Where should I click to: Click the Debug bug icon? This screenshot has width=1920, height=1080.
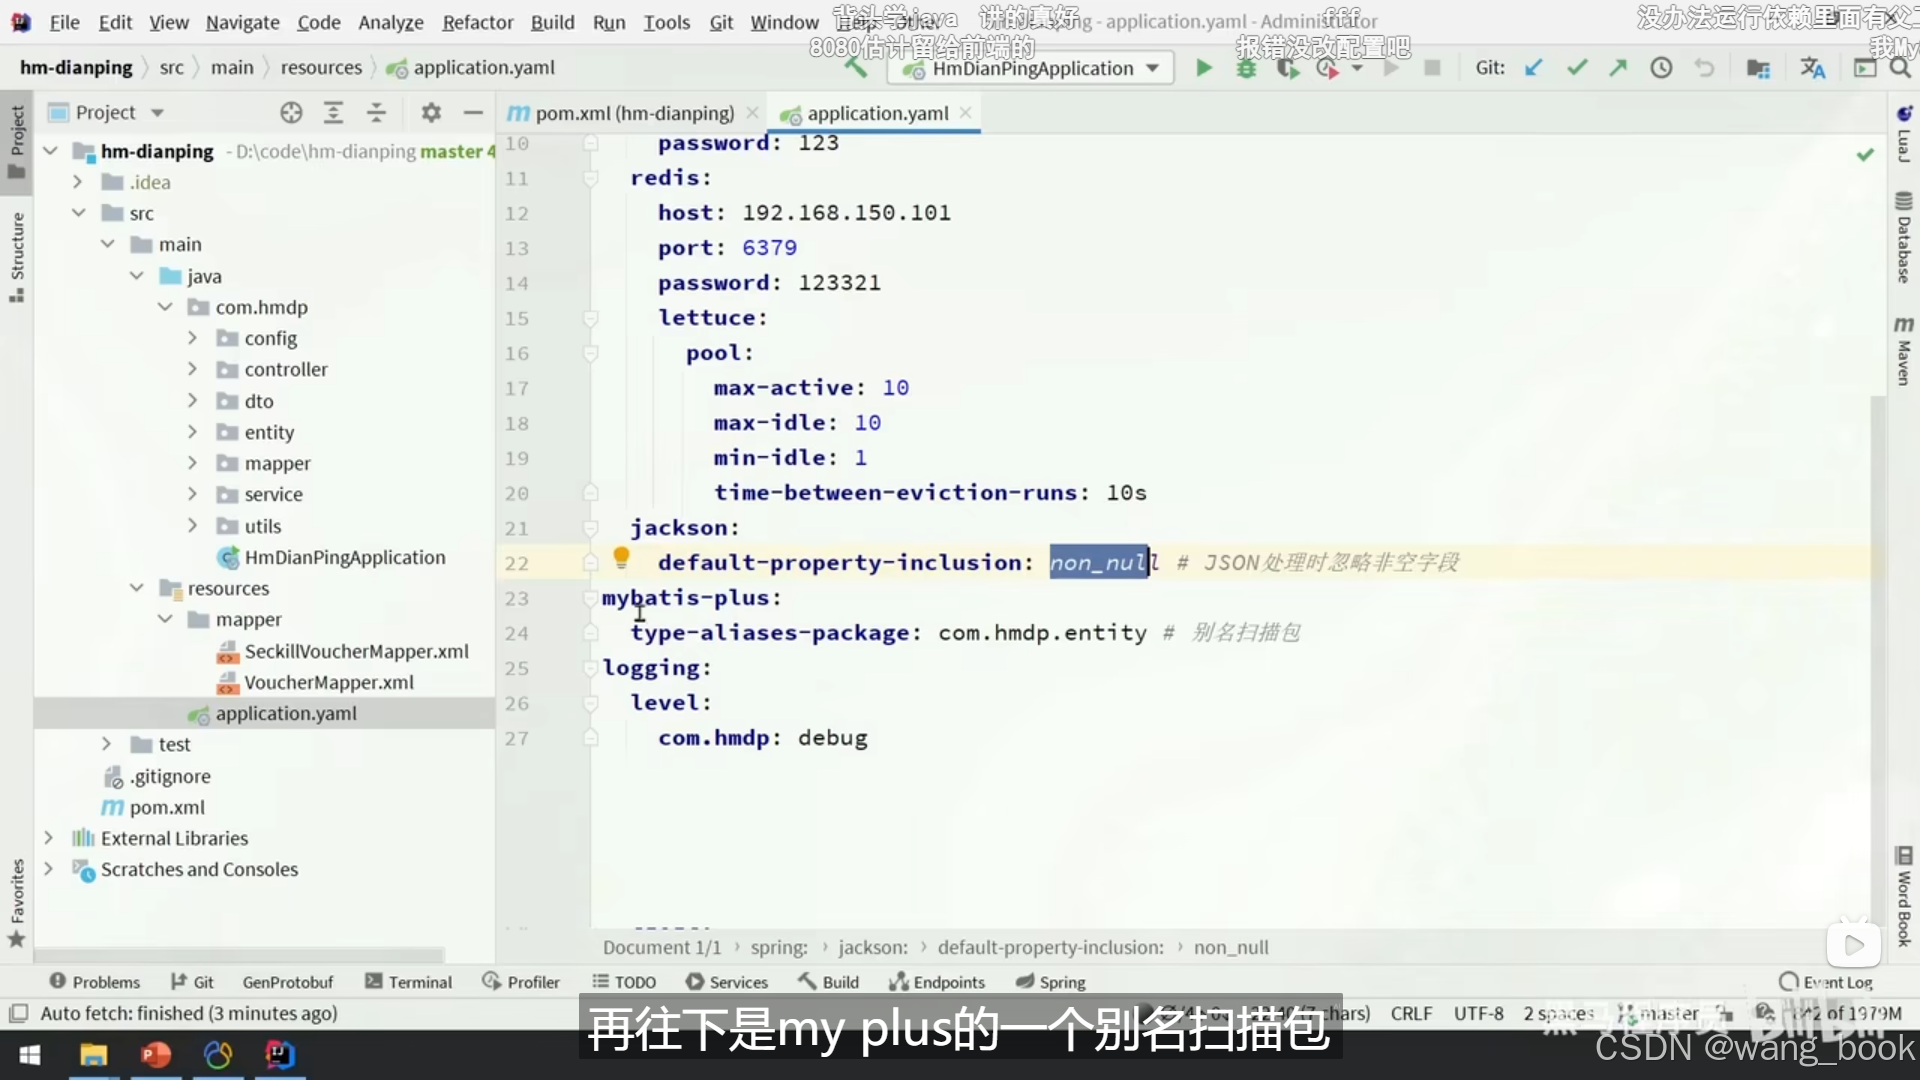[x=1246, y=68]
